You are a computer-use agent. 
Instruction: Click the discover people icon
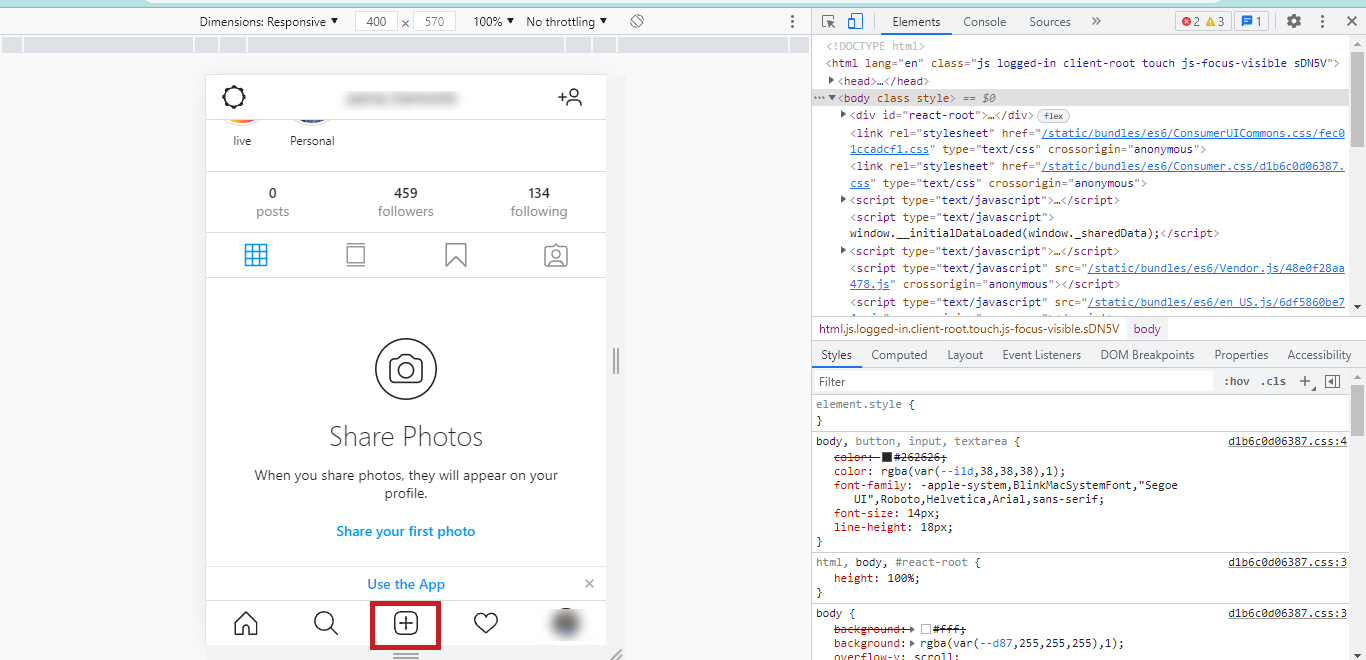click(570, 97)
